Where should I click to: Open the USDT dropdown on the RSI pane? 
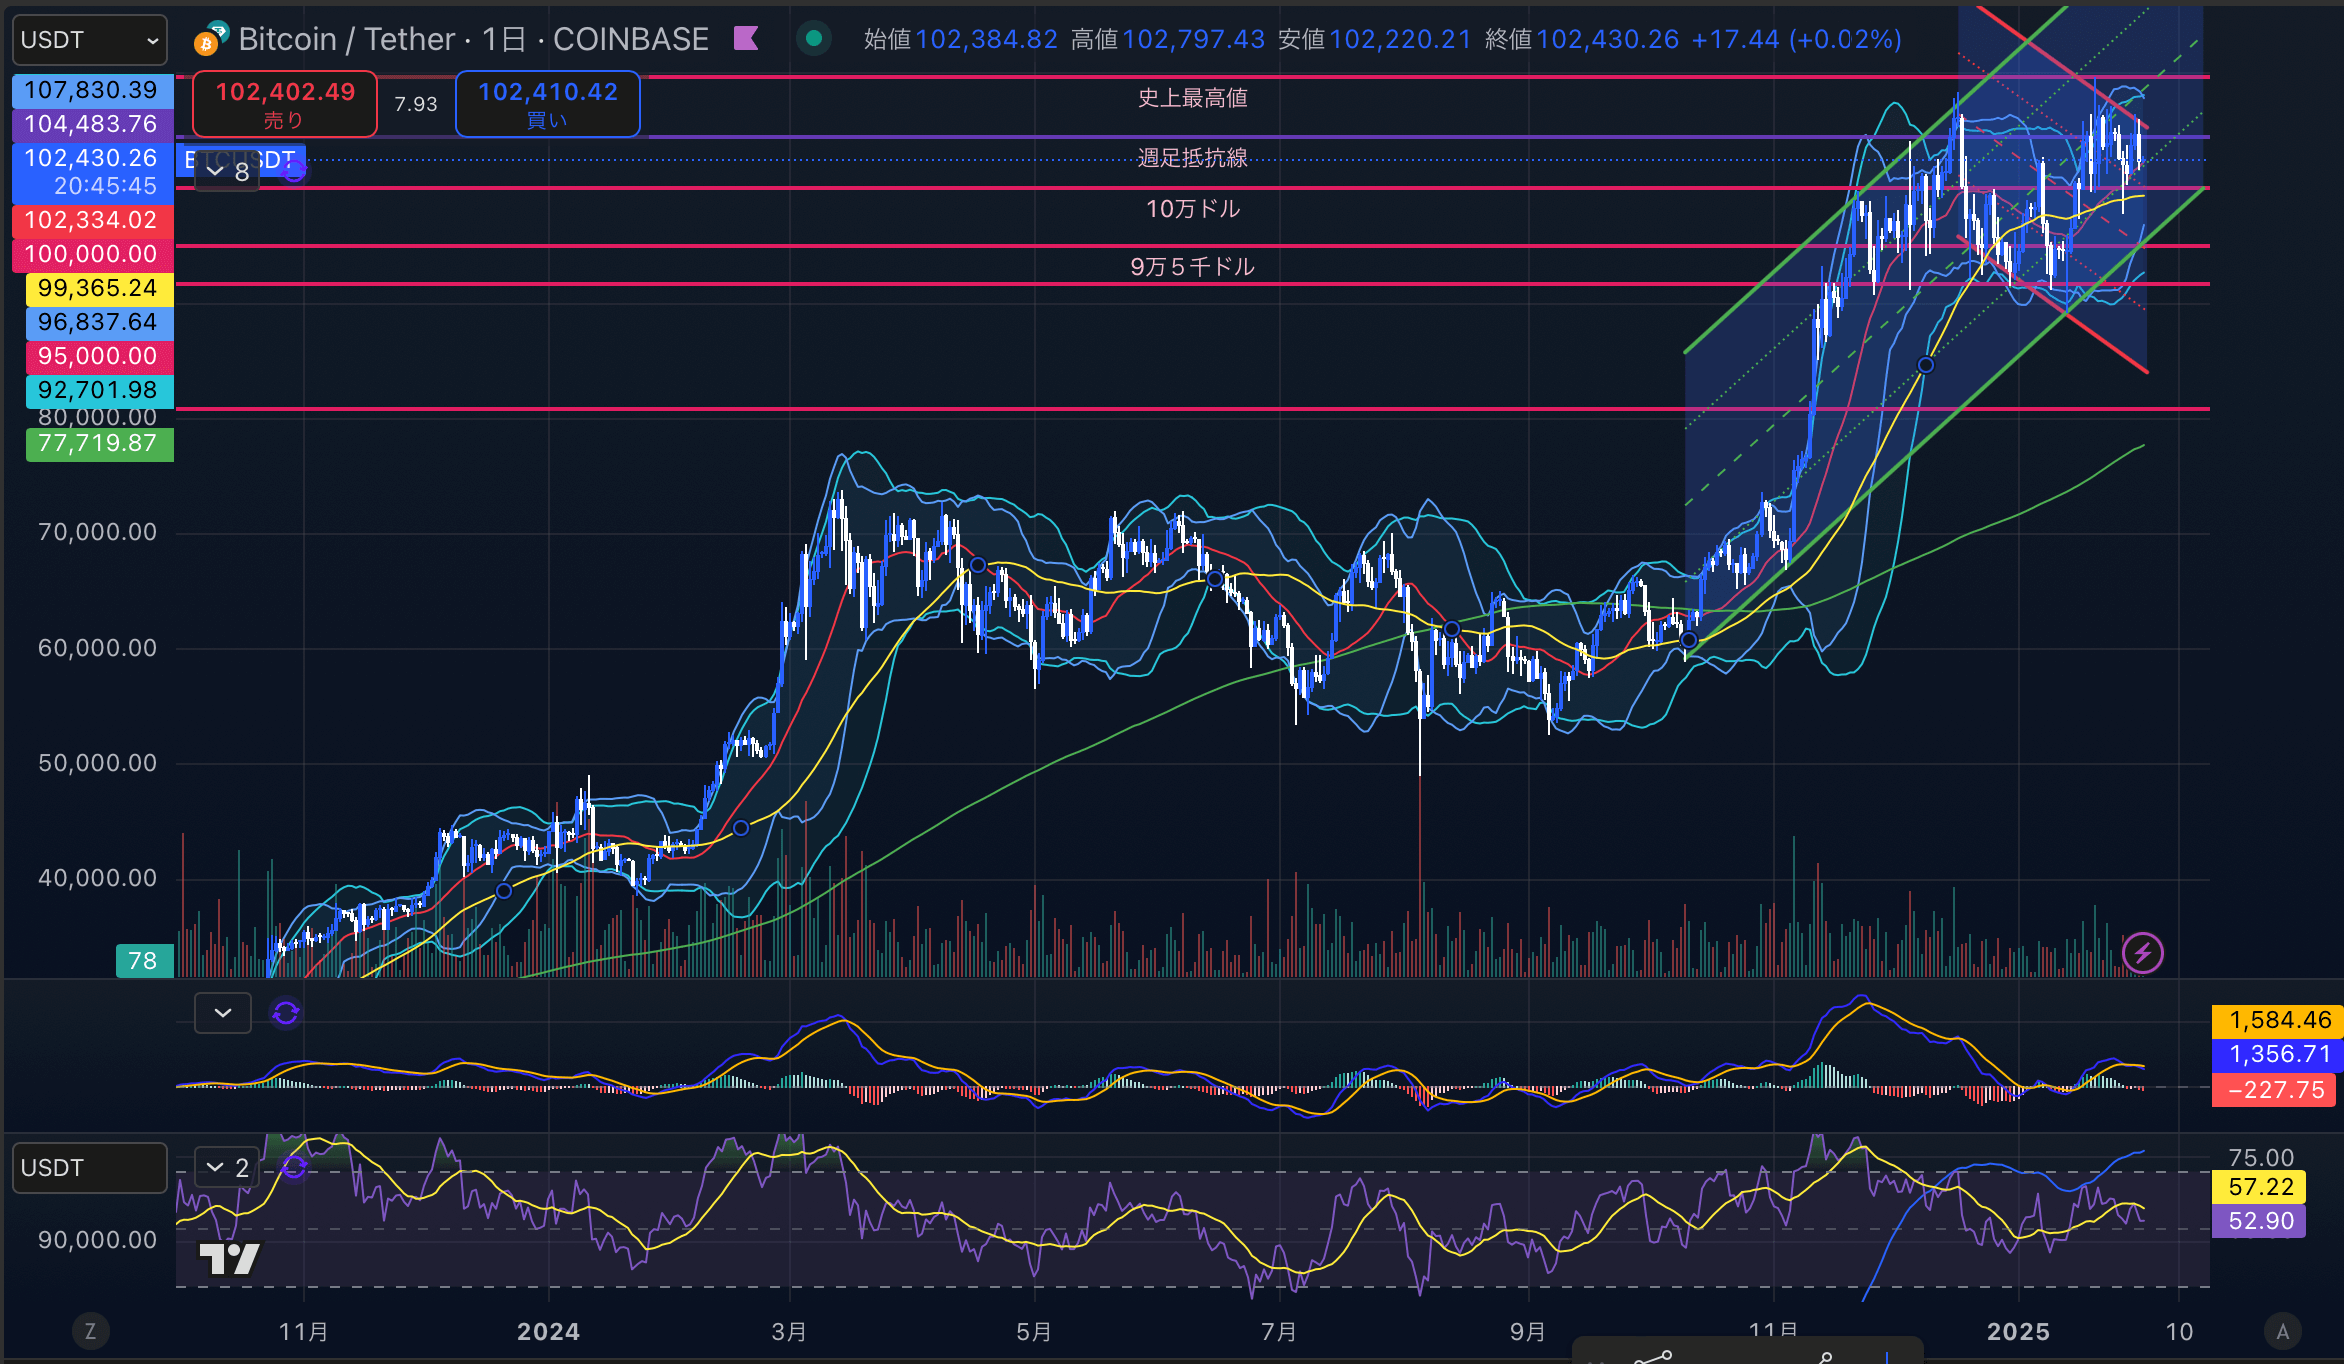click(x=90, y=1168)
